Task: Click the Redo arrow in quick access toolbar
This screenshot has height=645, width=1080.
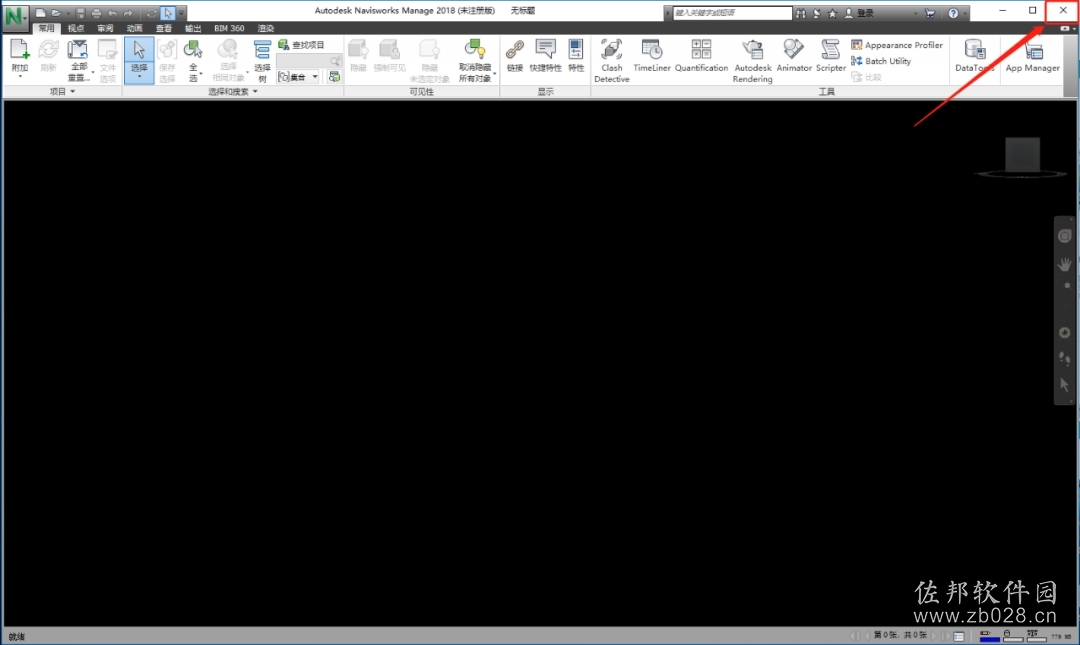Action: [128, 13]
